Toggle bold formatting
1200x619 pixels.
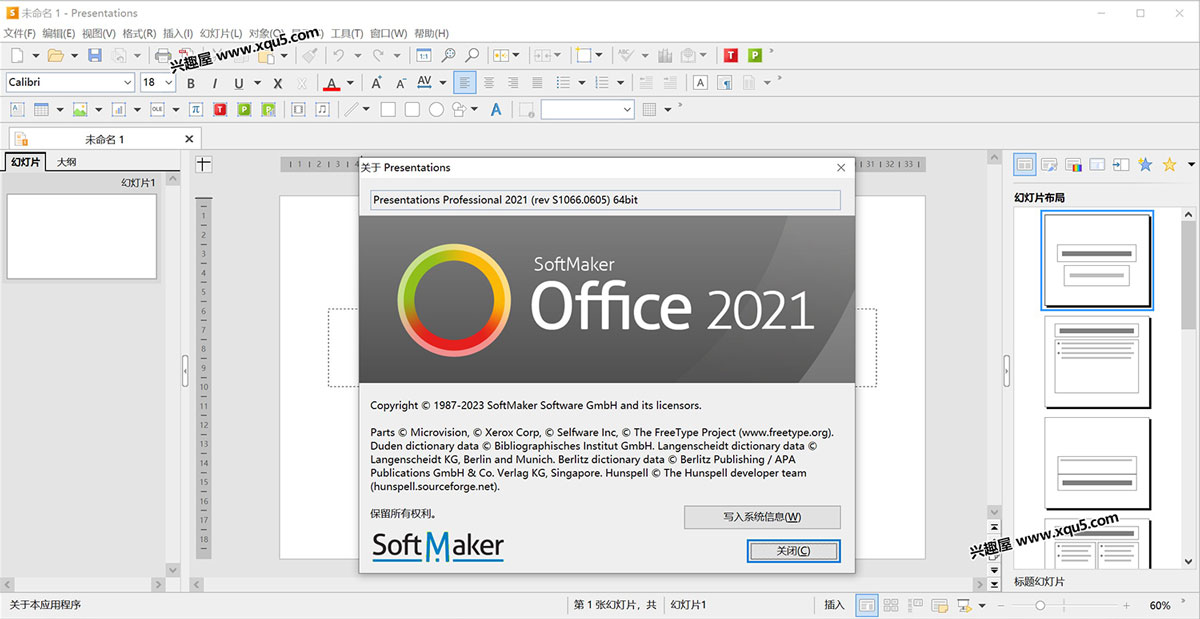191,83
